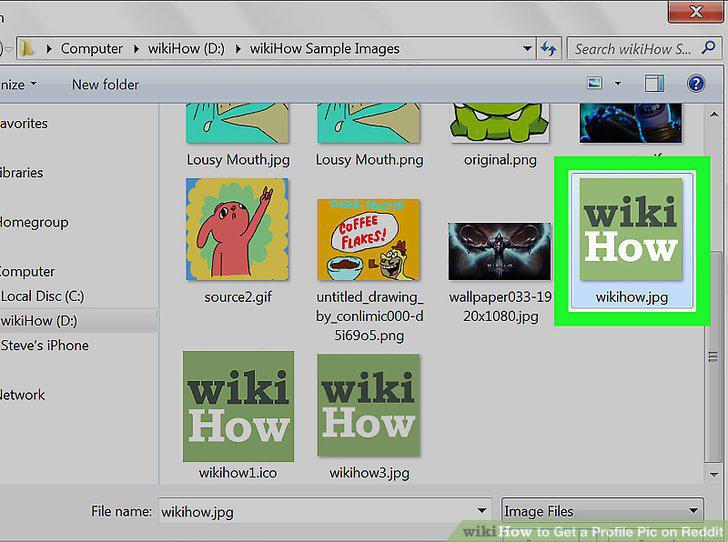Open the view options dropdown arrow

click(x=618, y=84)
